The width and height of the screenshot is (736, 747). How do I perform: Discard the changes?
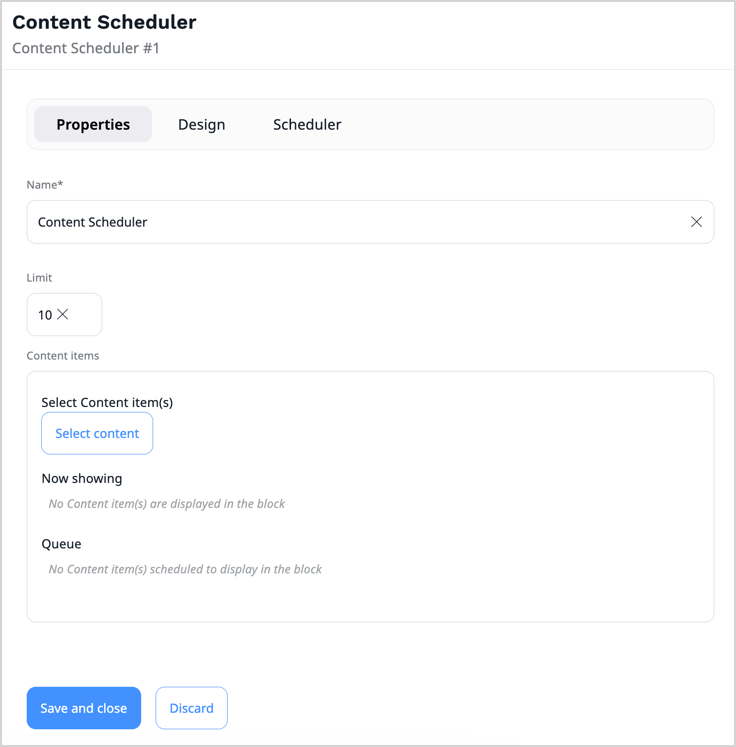click(x=191, y=708)
